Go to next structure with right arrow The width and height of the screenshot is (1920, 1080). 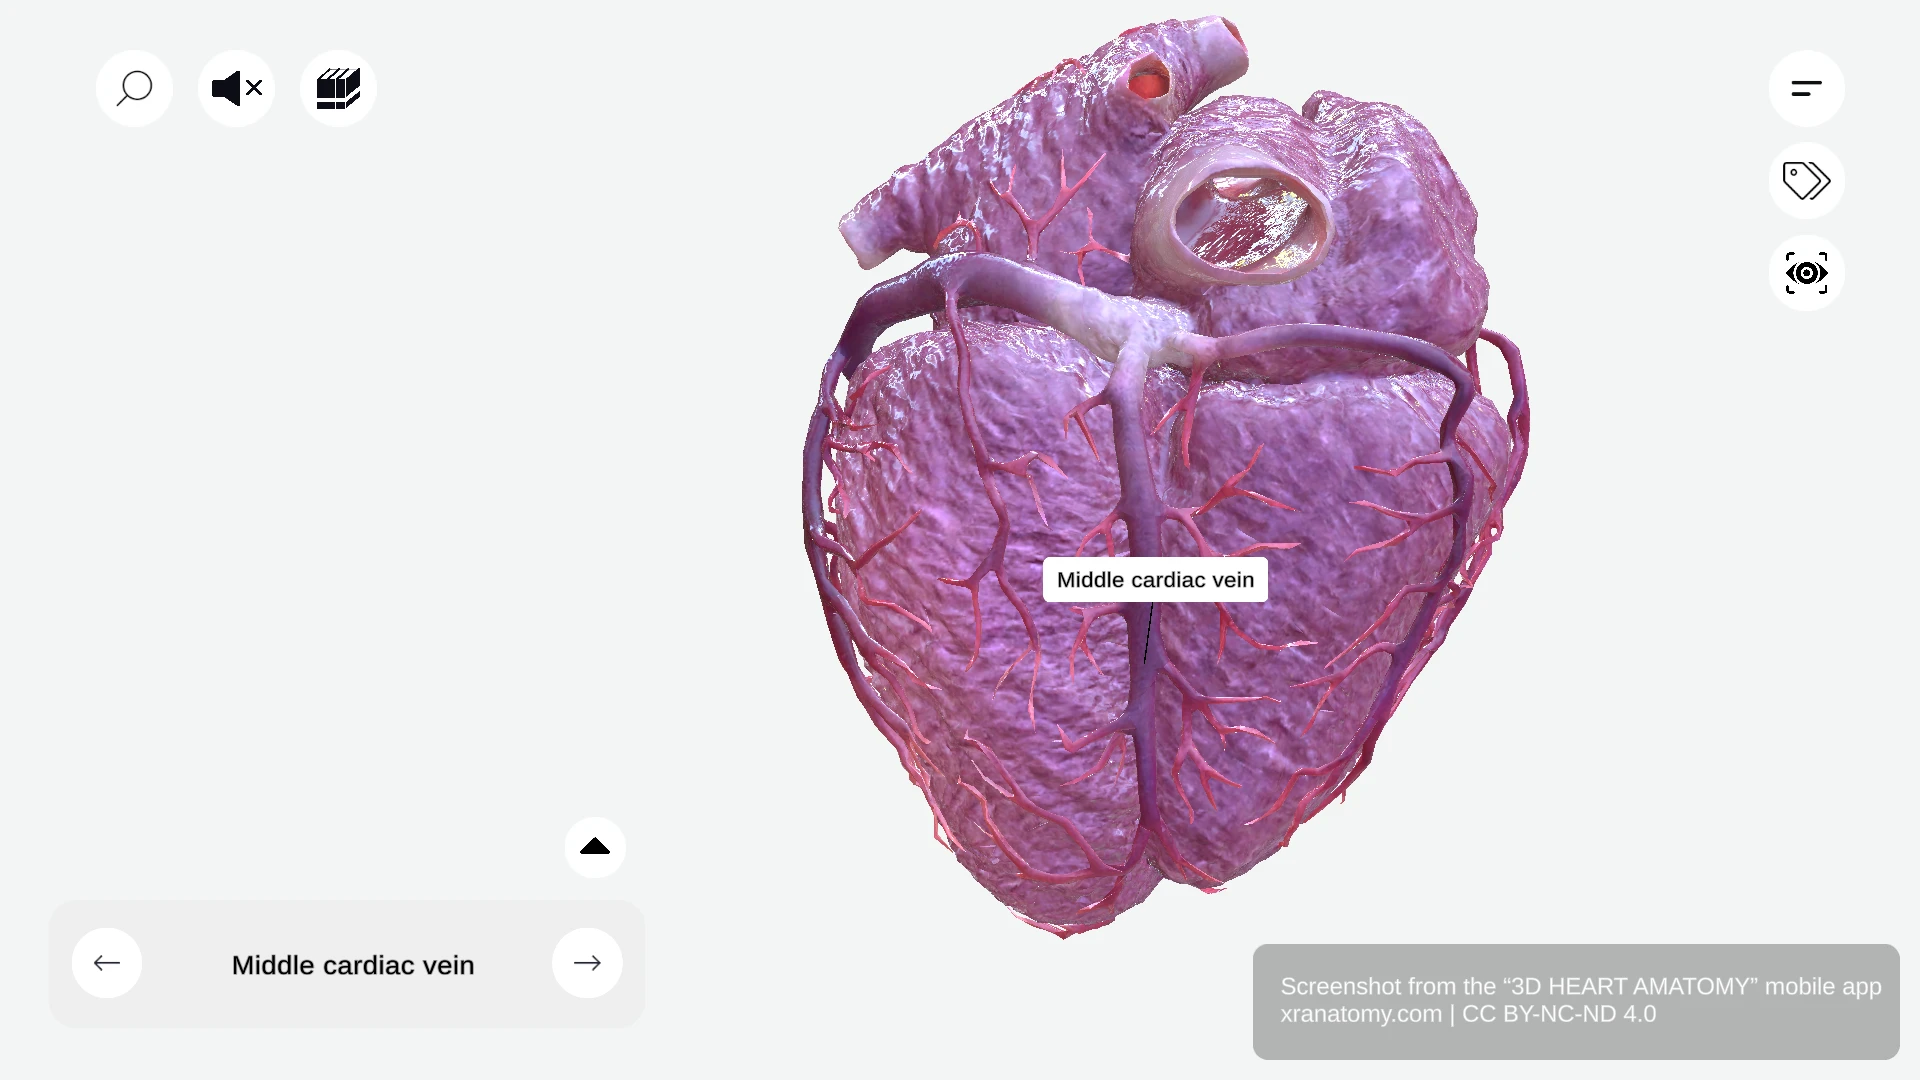[587, 963]
